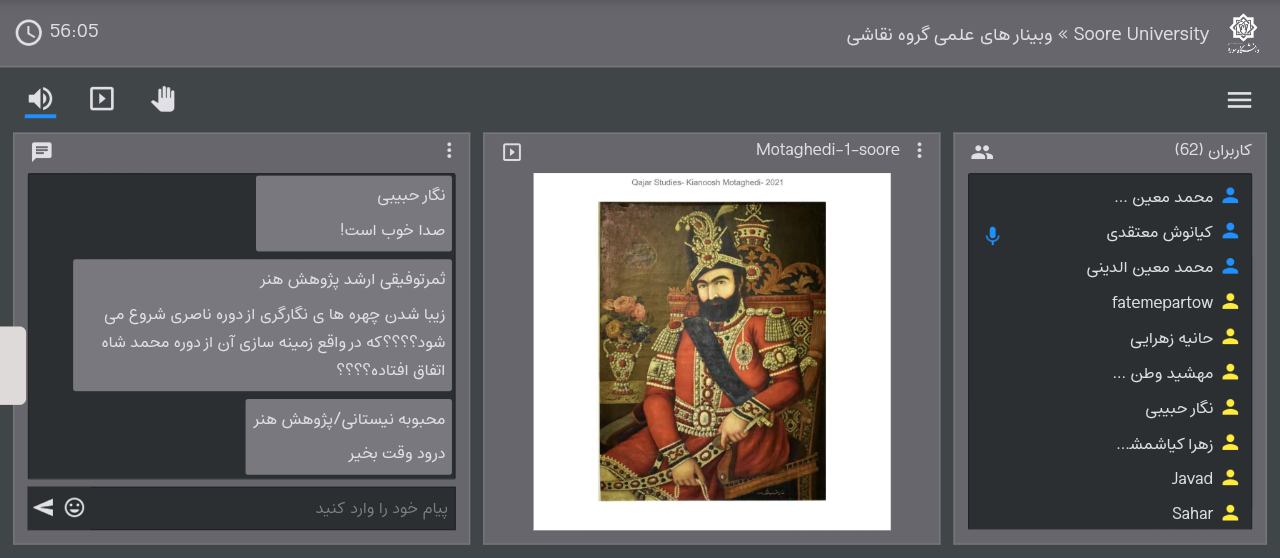
Task: Select user حانیه زهرایی
Action: pyautogui.click(x=1172, y=338)
